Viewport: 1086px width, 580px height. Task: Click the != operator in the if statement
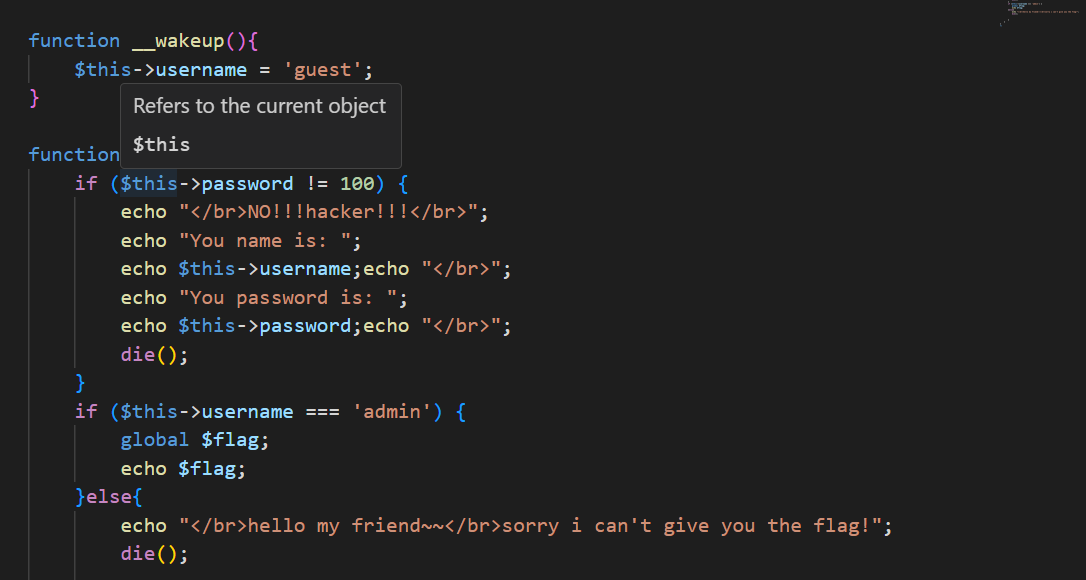pos(317,184)
